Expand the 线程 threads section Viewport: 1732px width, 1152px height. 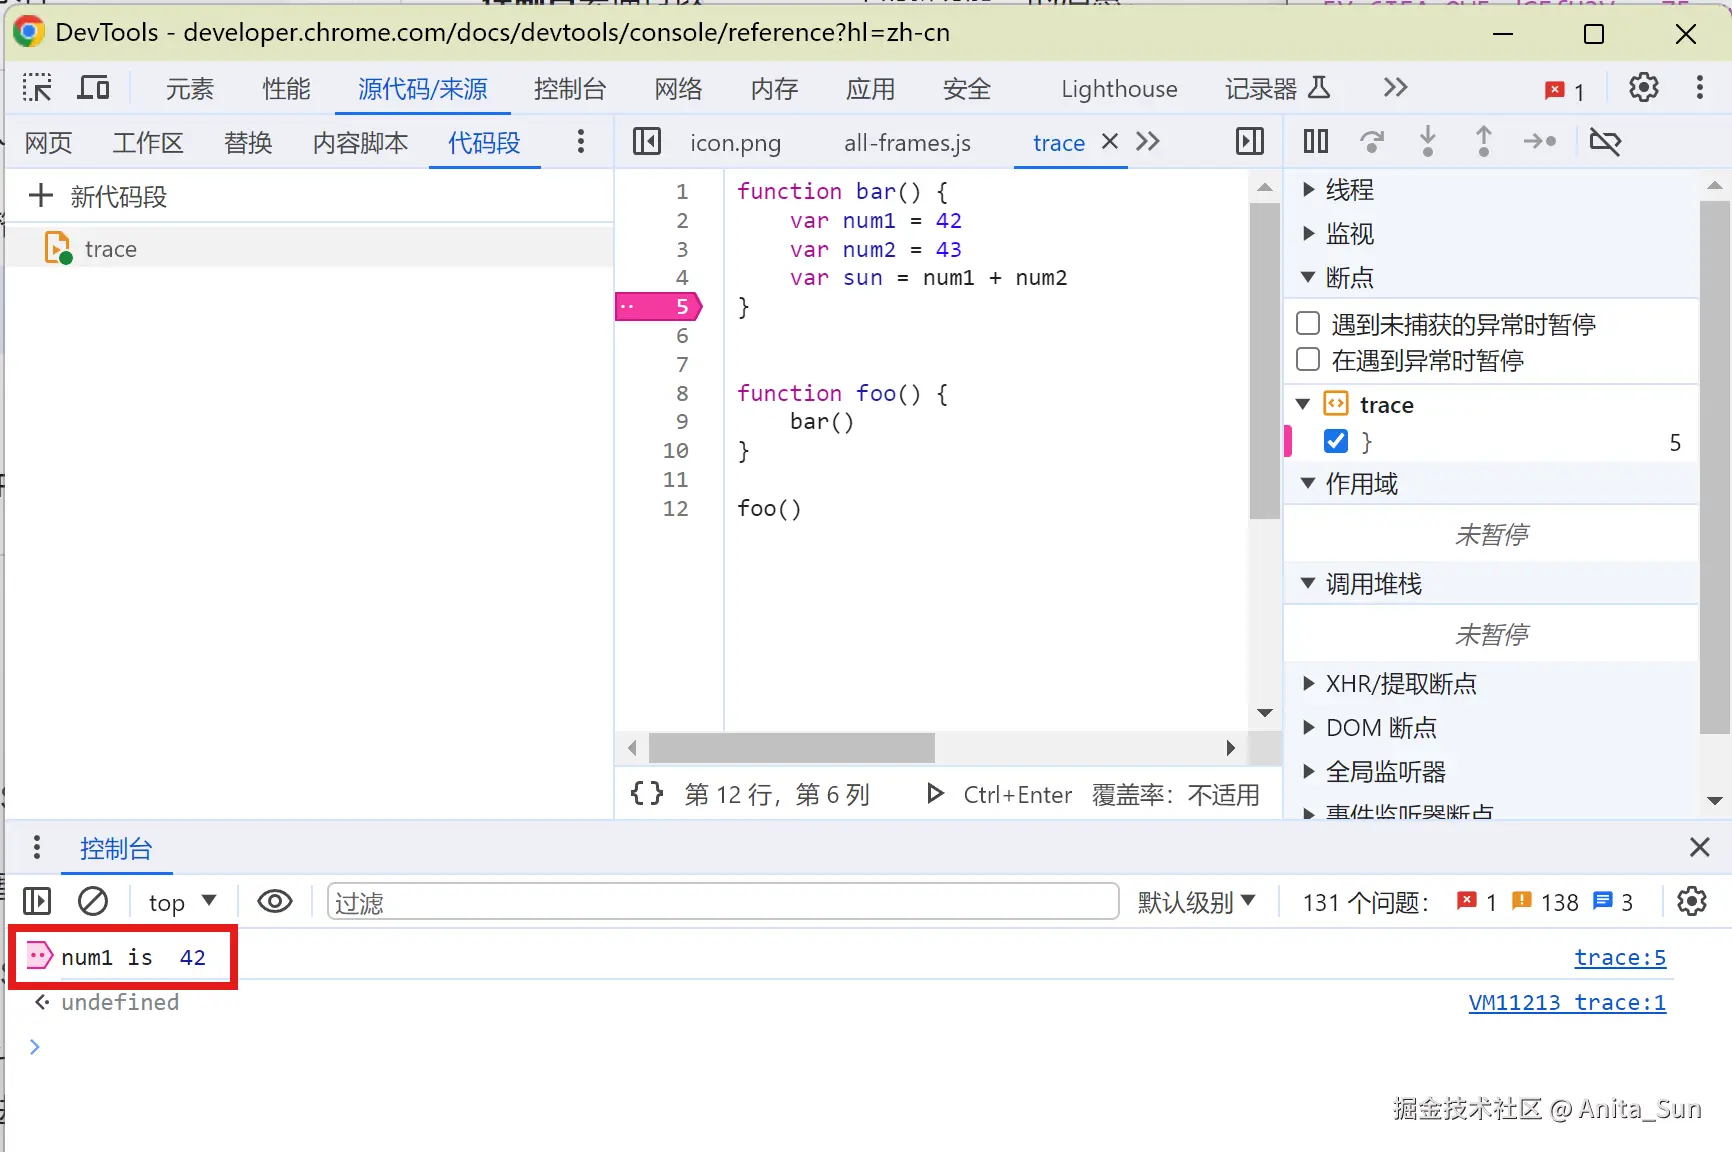tap(1308, 189)
